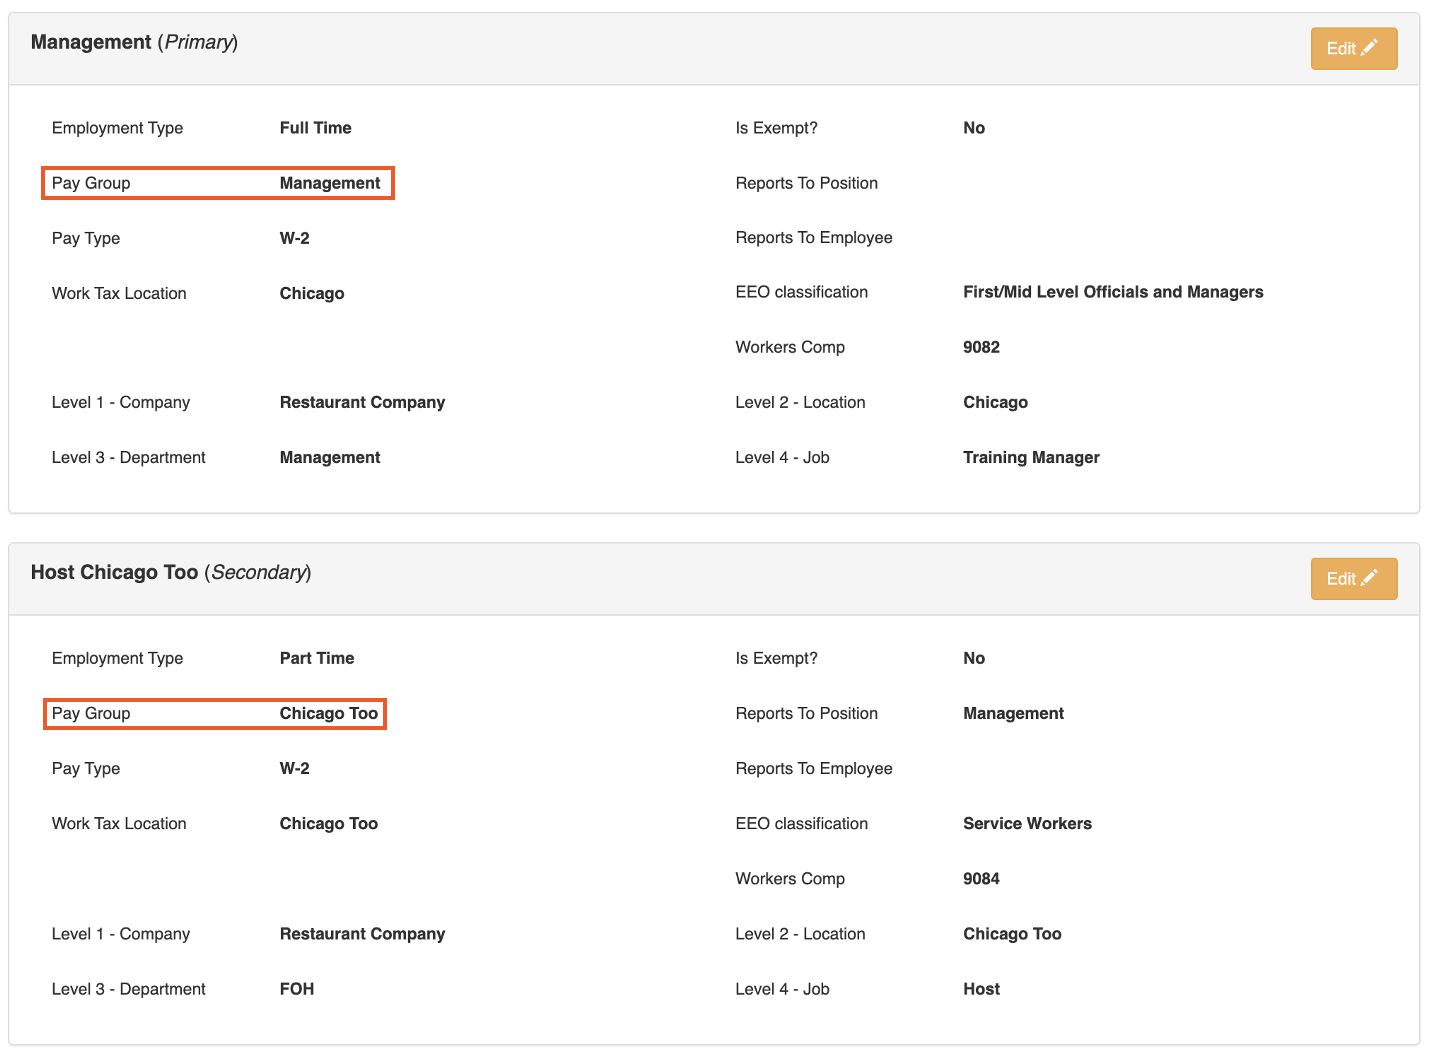Click highlighted Pay Group value Management
The width and height of the screenshot is (1430, 1054).
tap(330, 183)
